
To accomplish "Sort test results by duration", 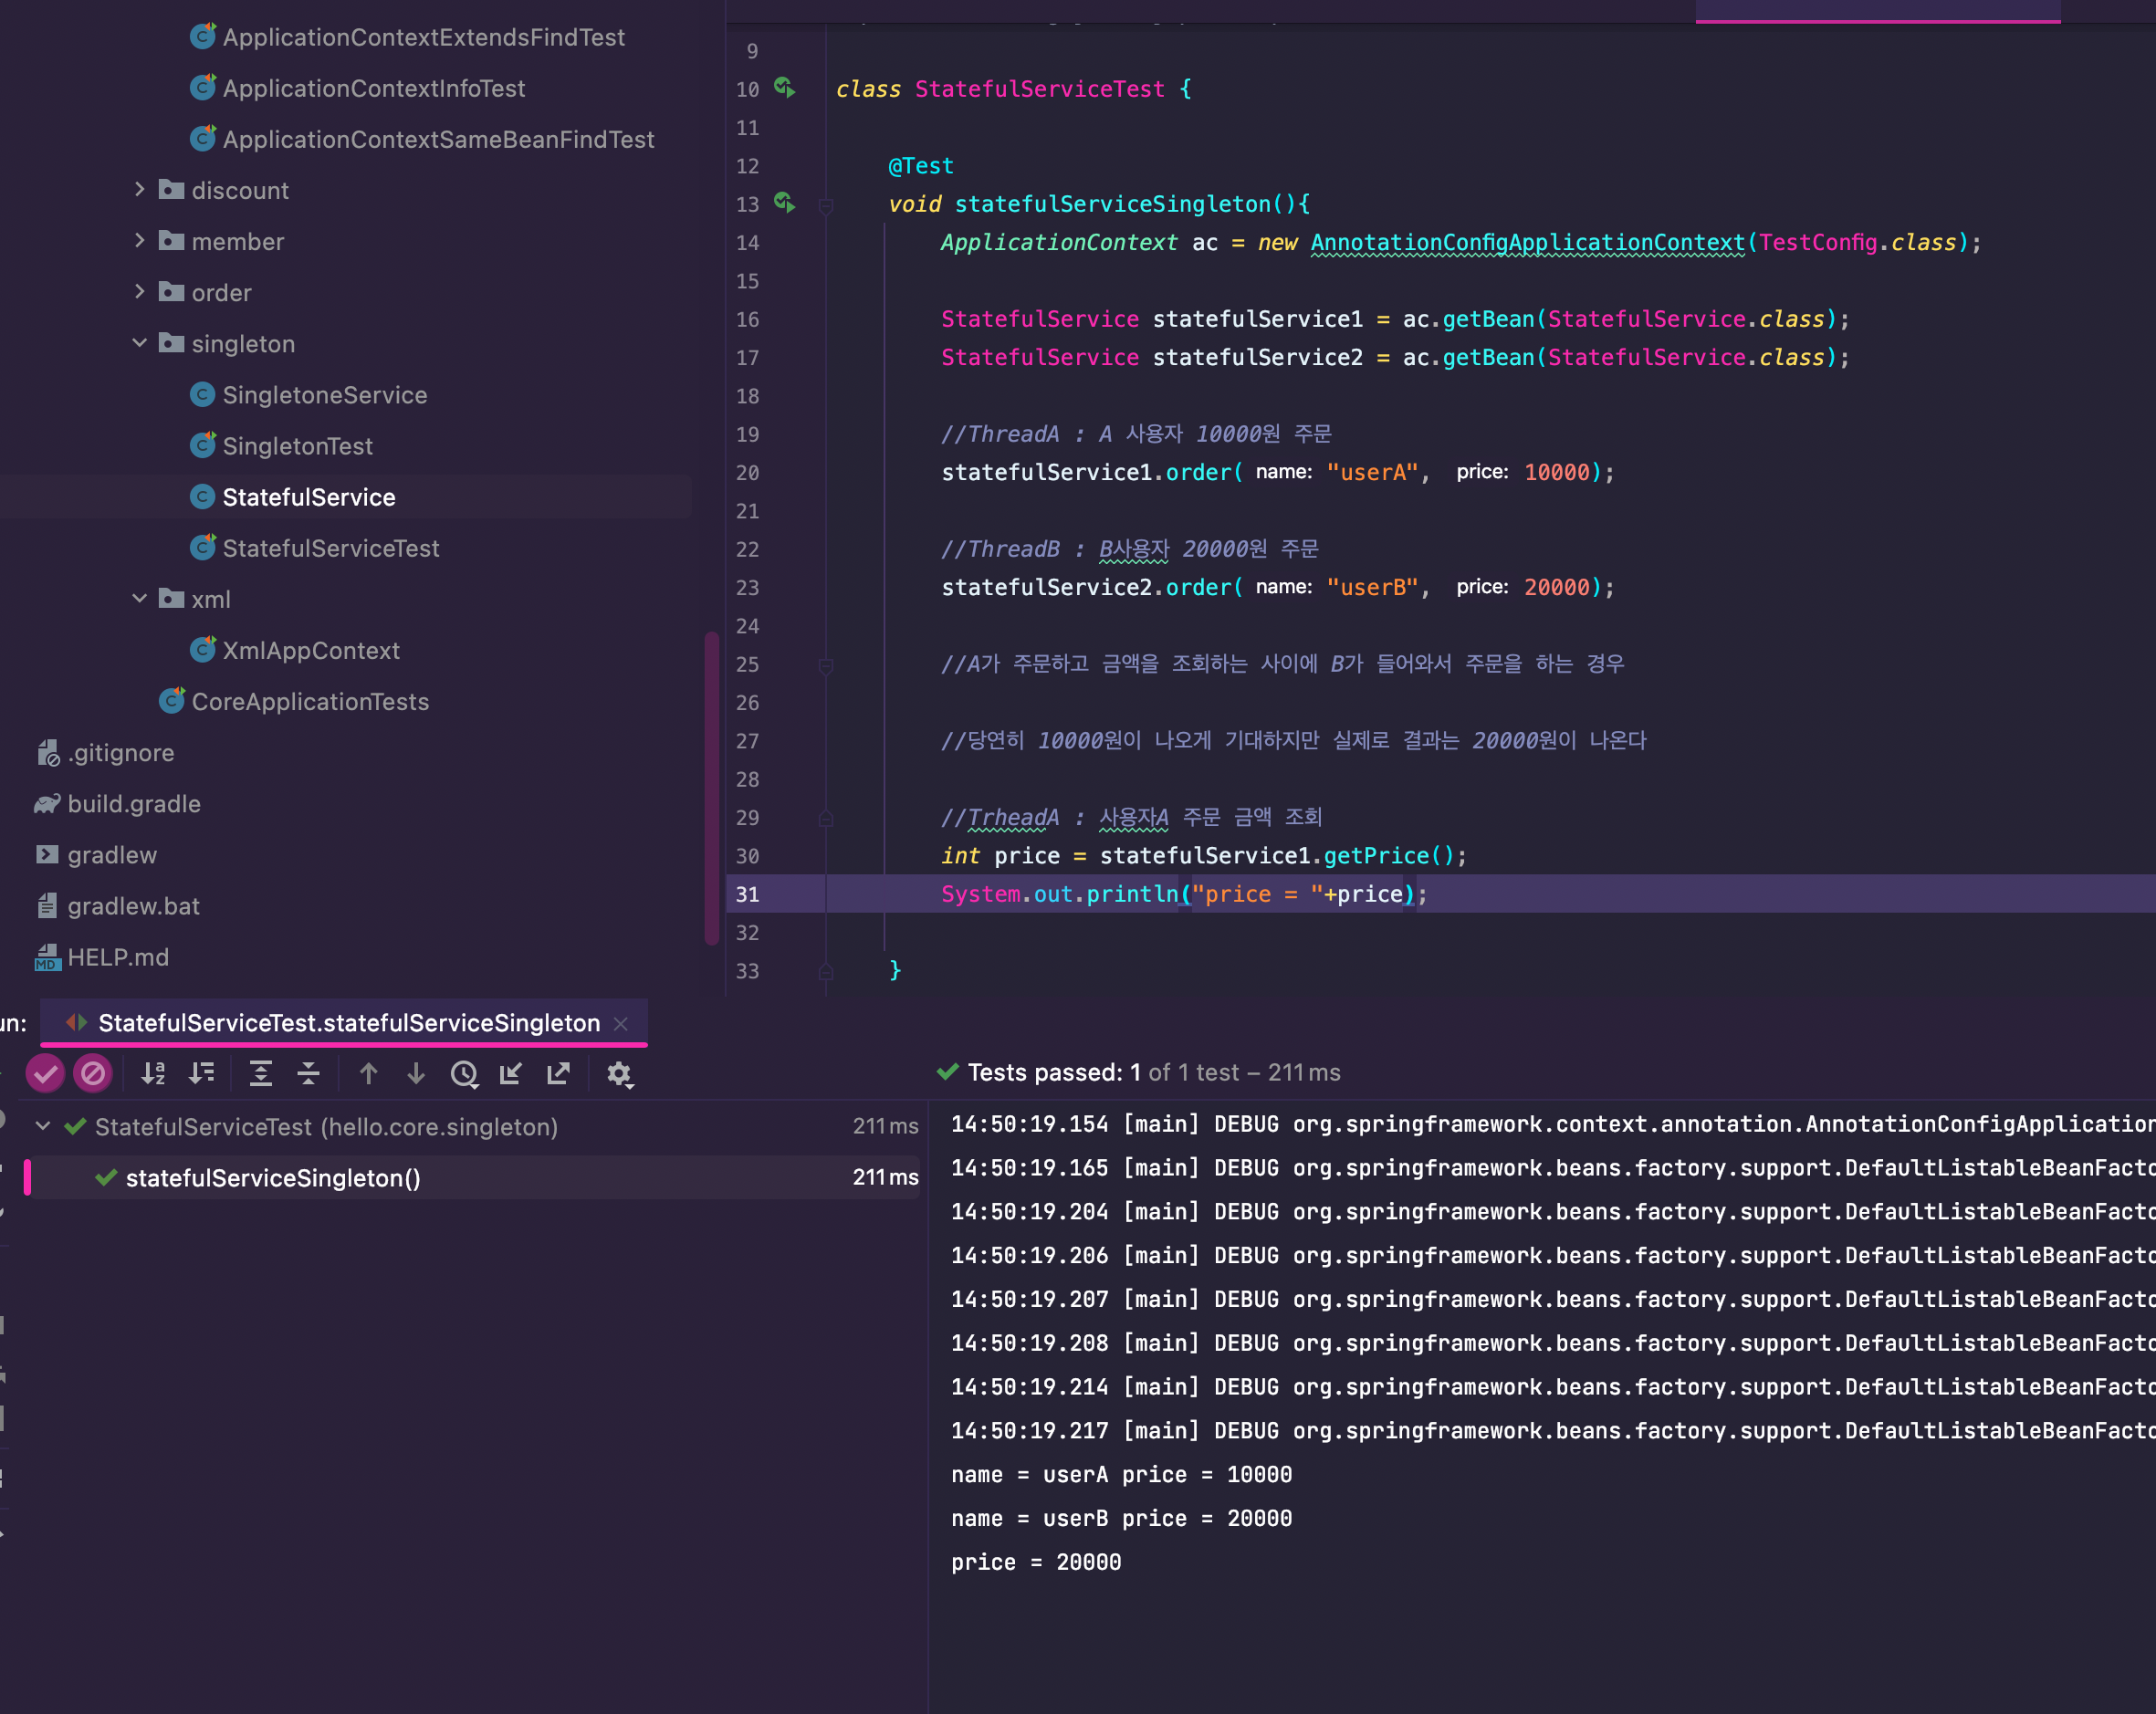I will coord(202,1073).
